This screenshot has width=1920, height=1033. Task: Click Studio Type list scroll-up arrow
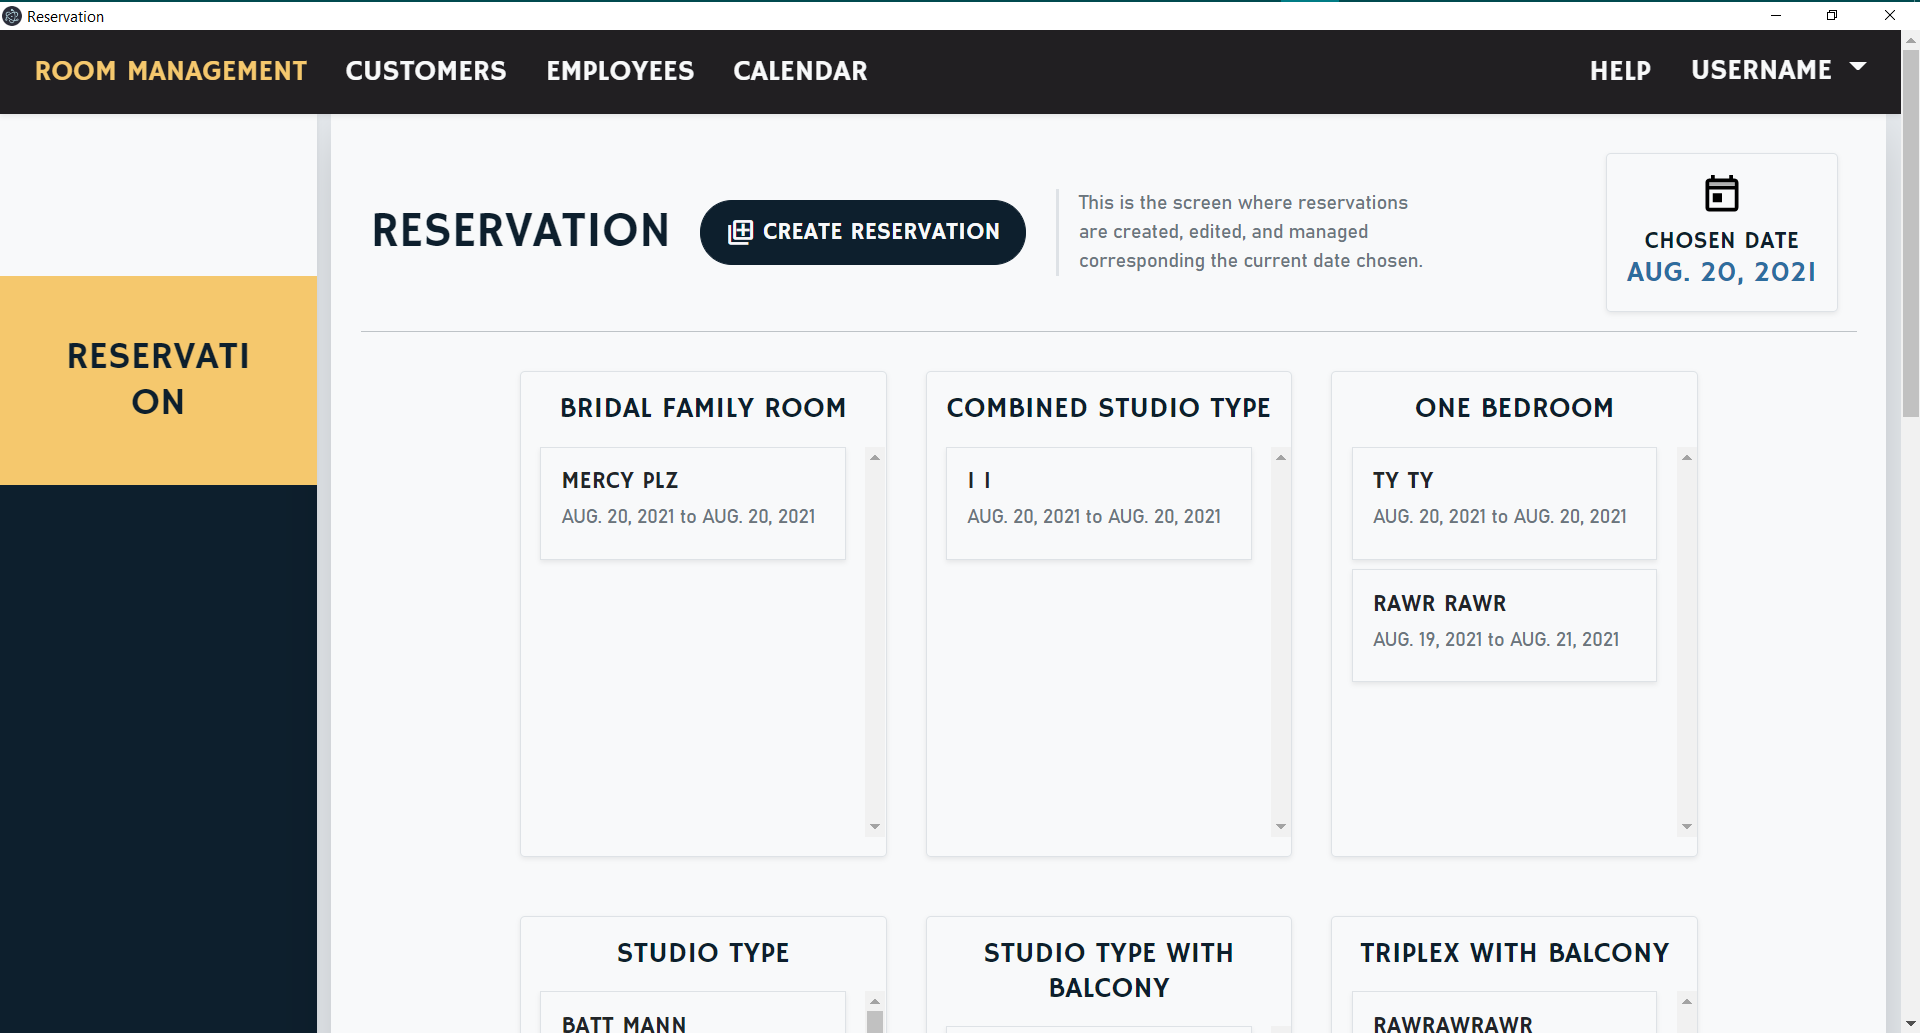pyautogui.click(x=875, y=1001)
